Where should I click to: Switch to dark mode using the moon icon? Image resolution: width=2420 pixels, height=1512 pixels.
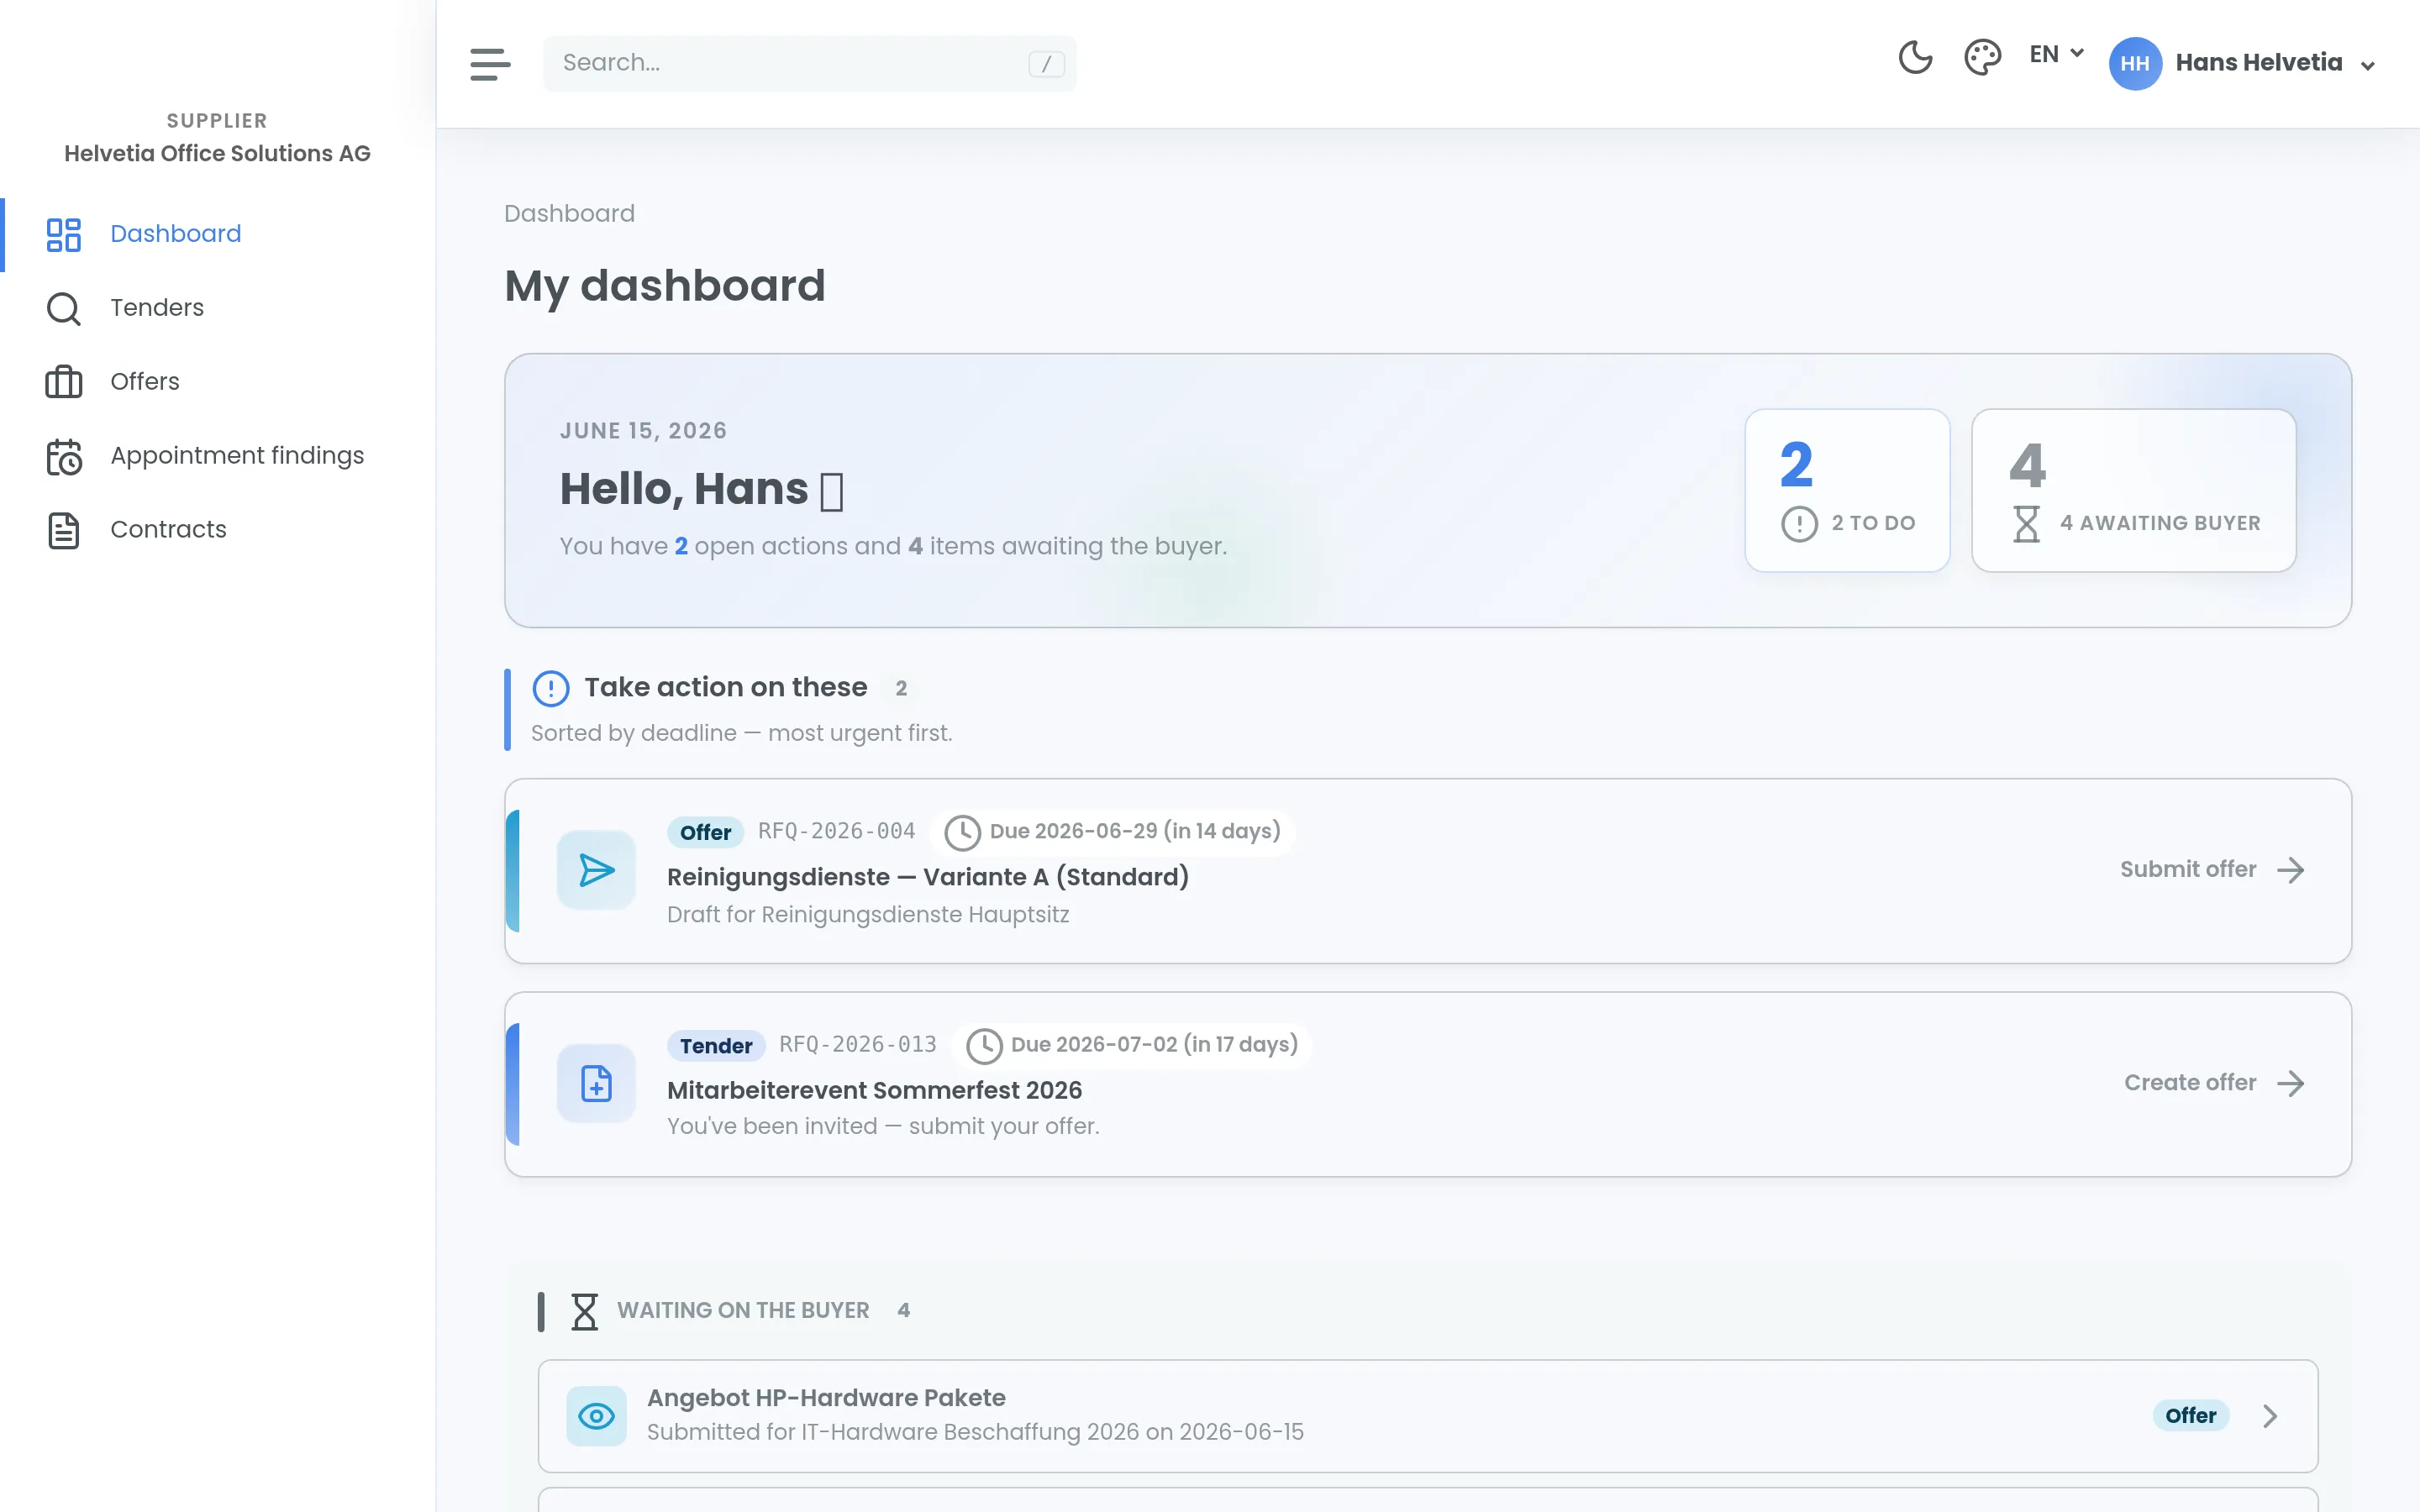pos(1915,57)
